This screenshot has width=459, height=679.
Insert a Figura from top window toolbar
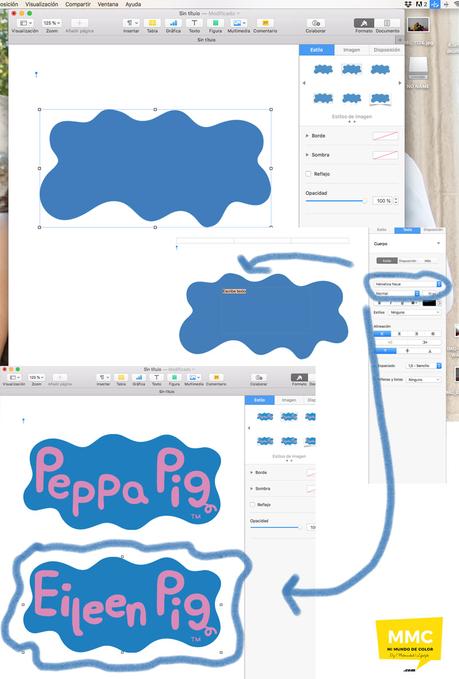coord(215,23)
